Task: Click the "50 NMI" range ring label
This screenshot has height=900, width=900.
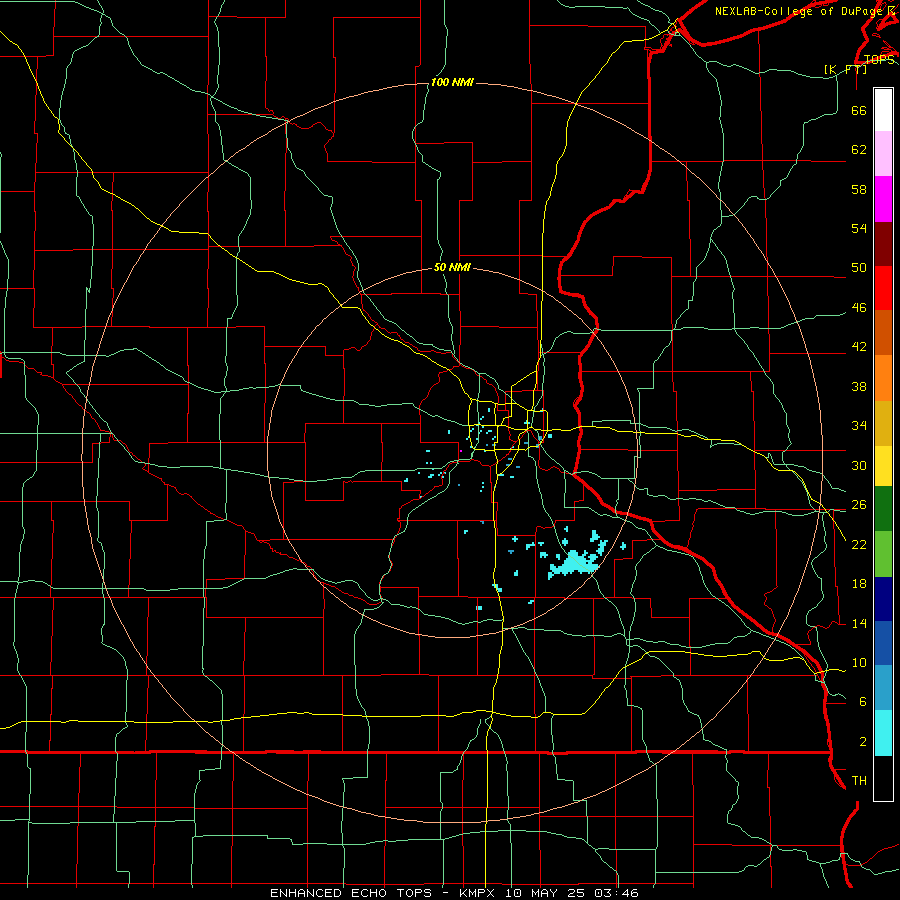Action: [x=452, y=267]
